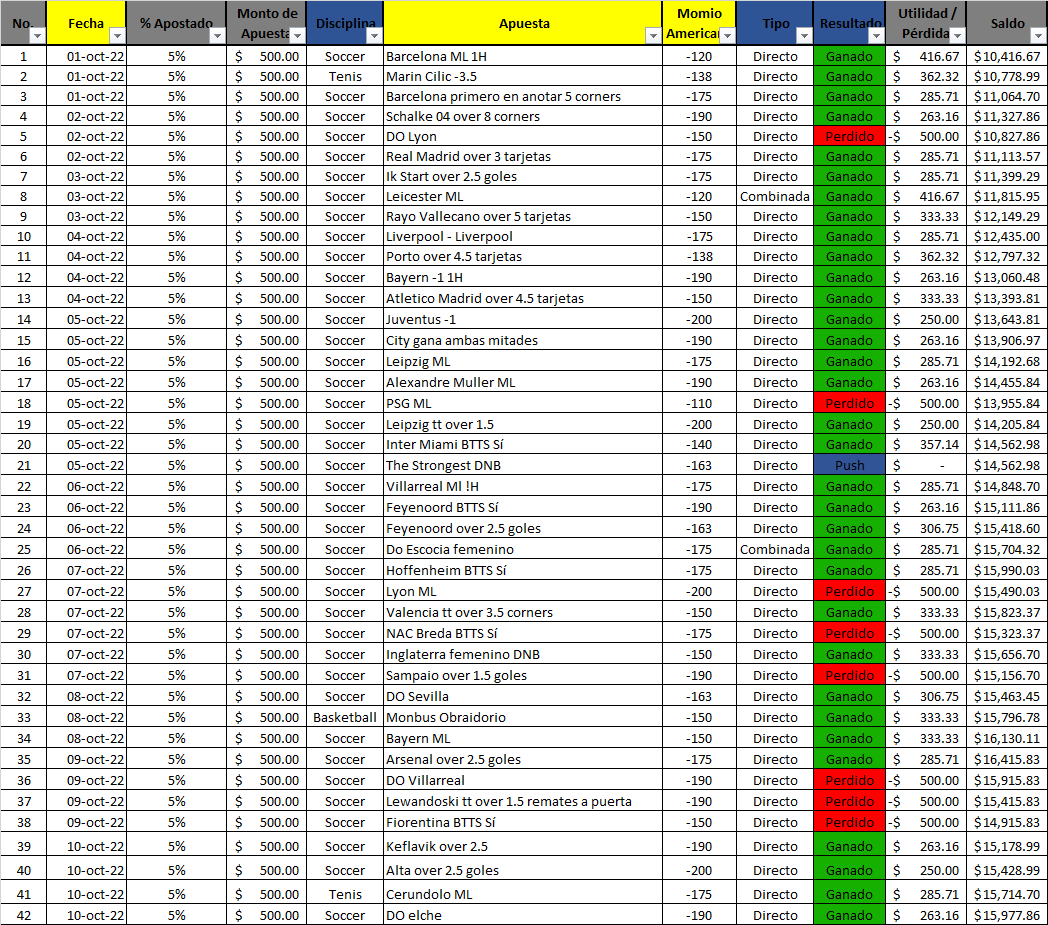This screenshot has height=925, width=1048.
Task: Click the red 'Perdido' cell for PSG ML
Action: point(849,403)
